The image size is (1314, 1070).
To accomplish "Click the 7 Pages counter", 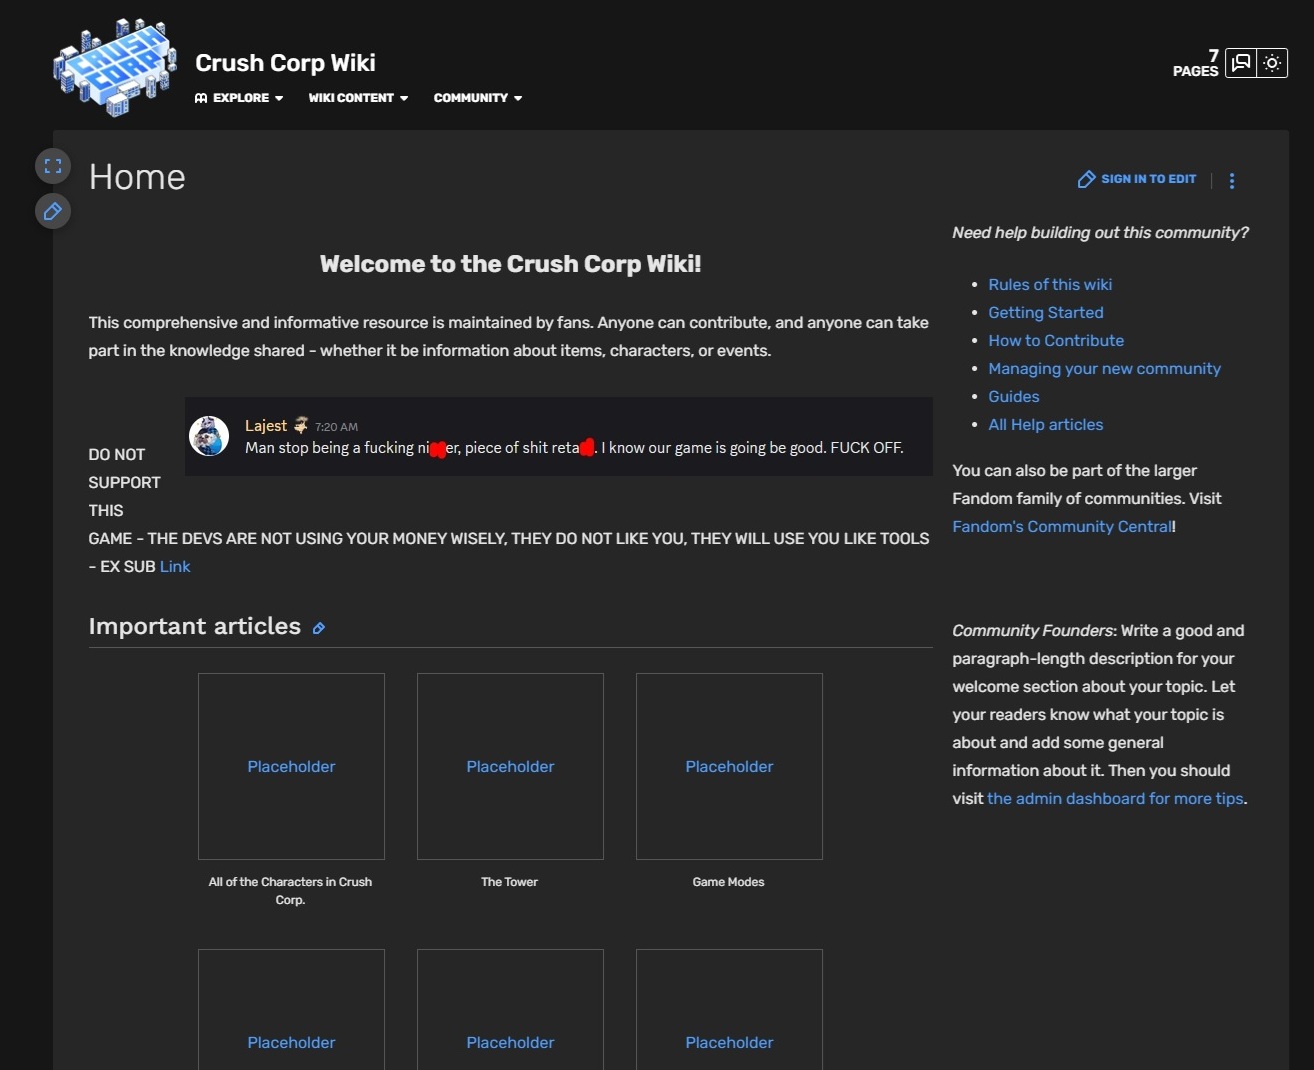I will (x=1196, y=63).
